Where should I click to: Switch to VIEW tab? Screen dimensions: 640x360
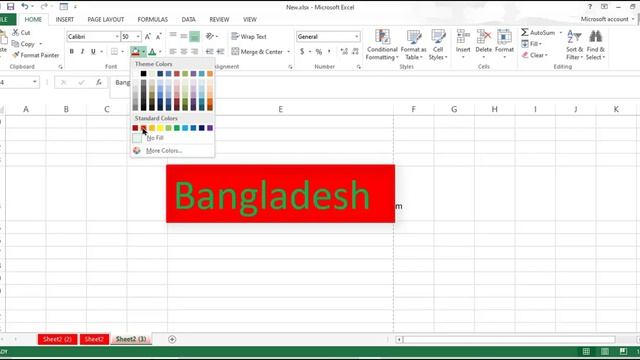pos(250,19)
